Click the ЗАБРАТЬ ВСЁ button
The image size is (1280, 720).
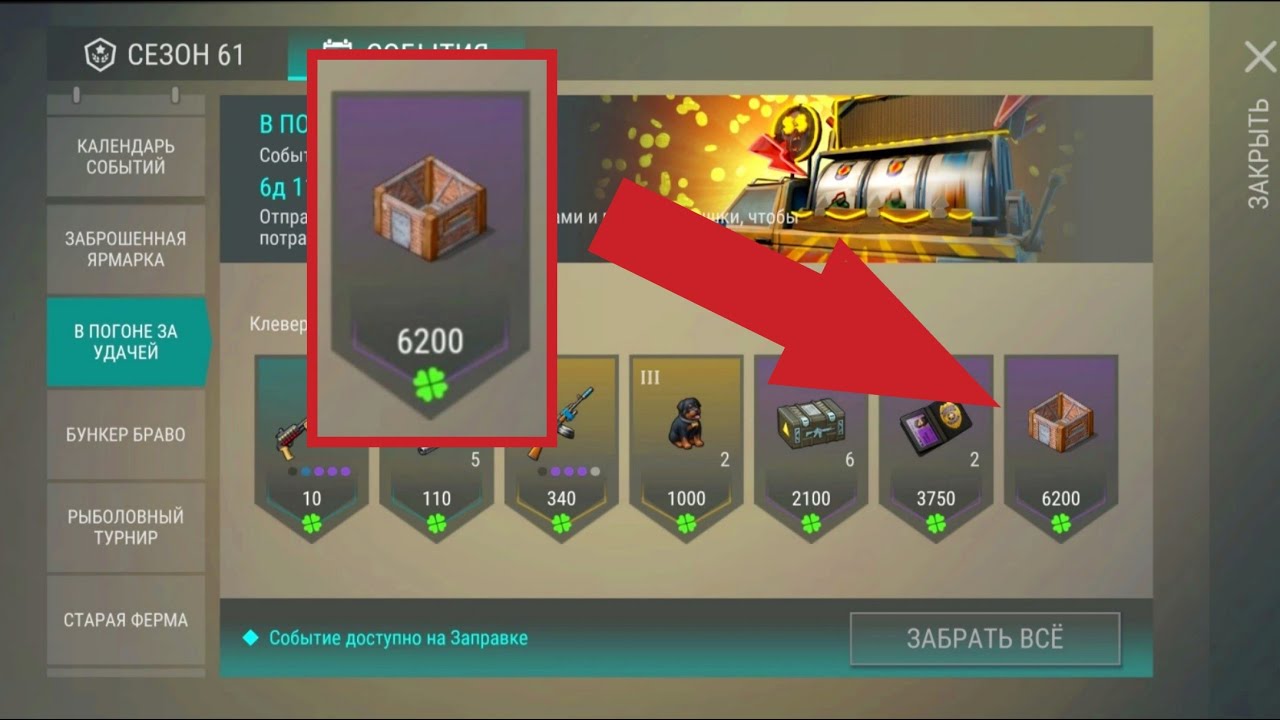click(x=985, y=639)
